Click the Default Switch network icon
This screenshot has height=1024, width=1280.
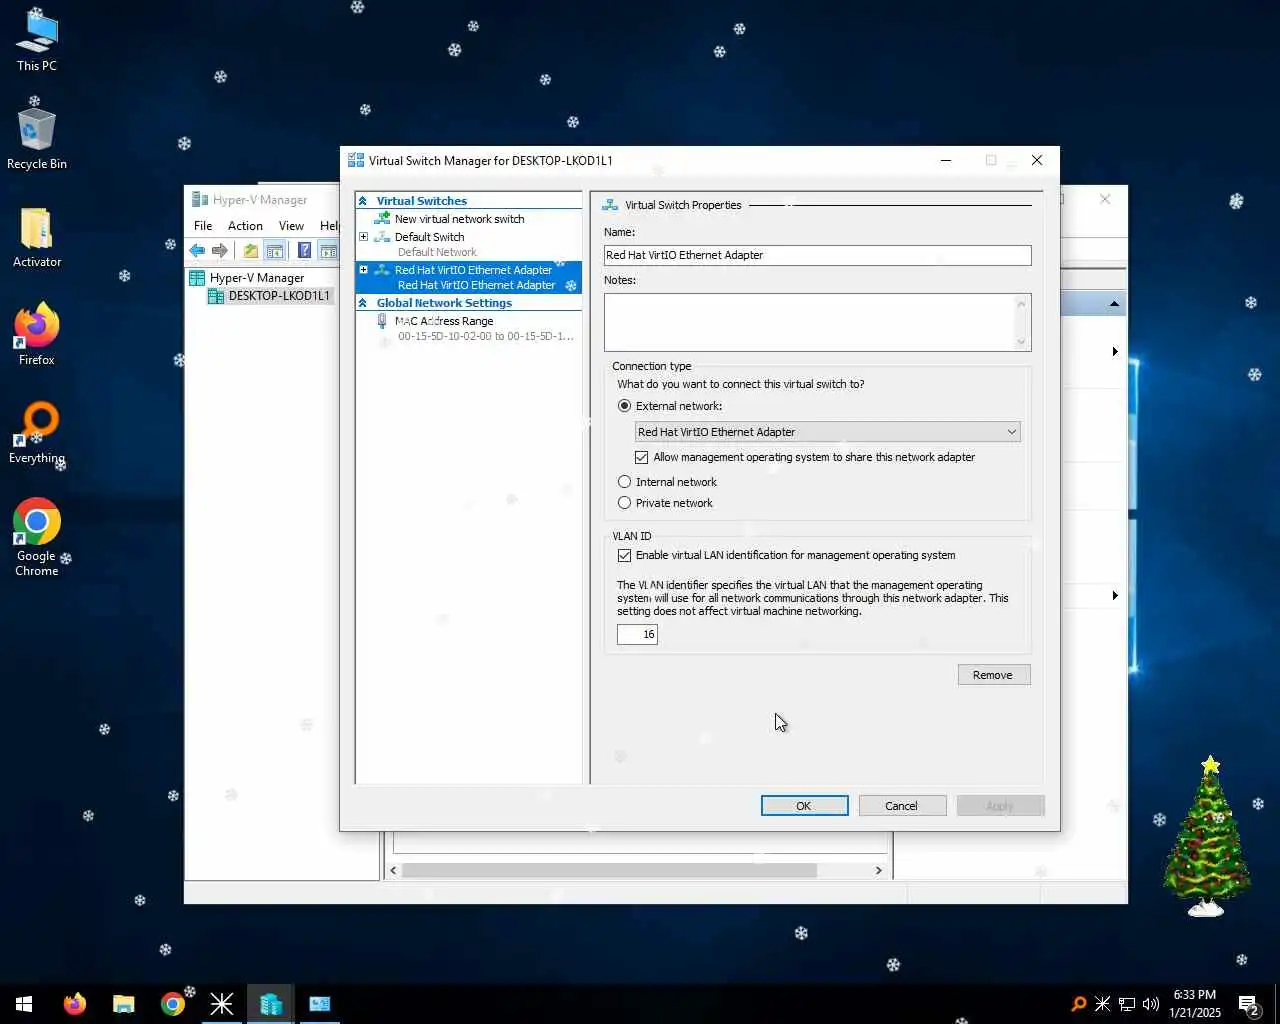tap(382, 237)
